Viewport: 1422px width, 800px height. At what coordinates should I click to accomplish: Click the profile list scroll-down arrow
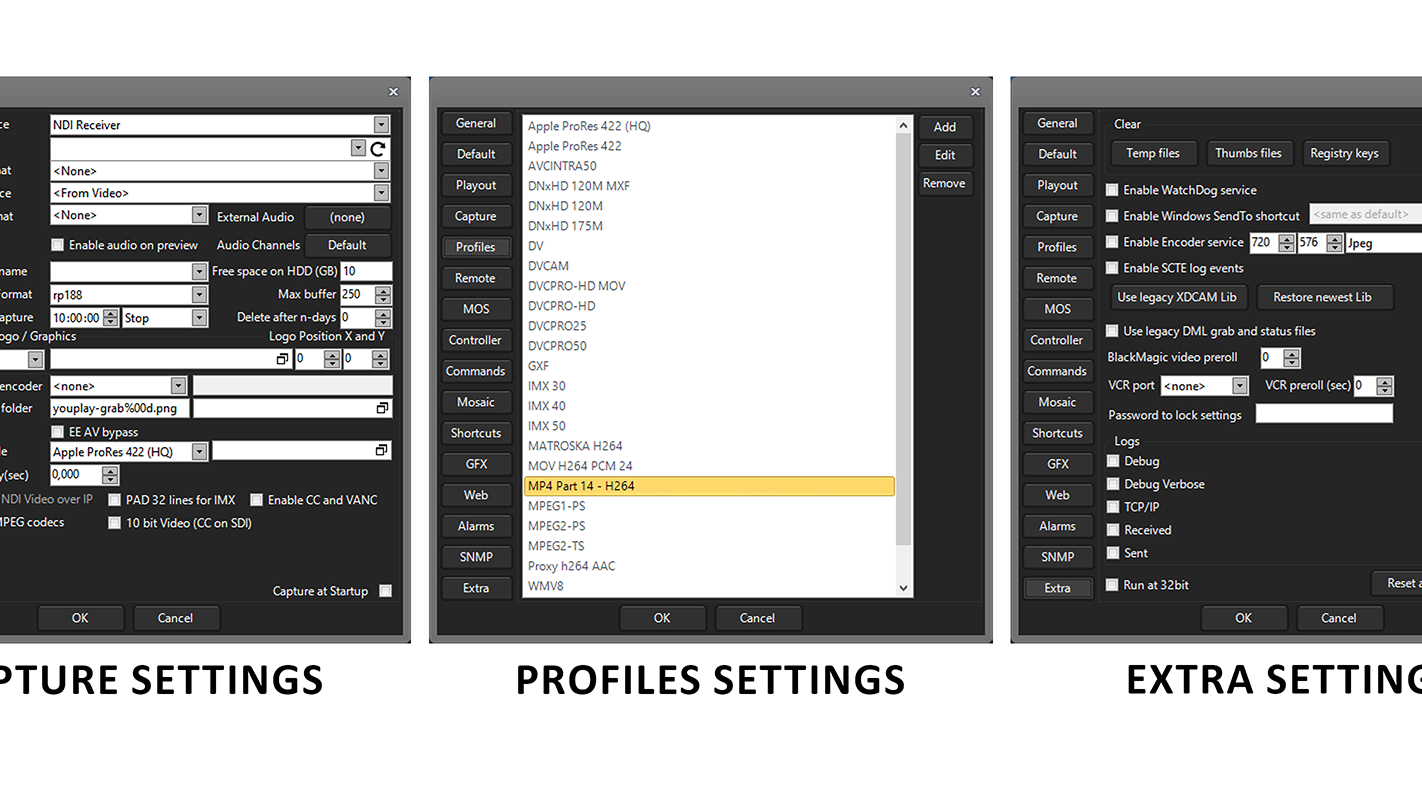(904, 588)
